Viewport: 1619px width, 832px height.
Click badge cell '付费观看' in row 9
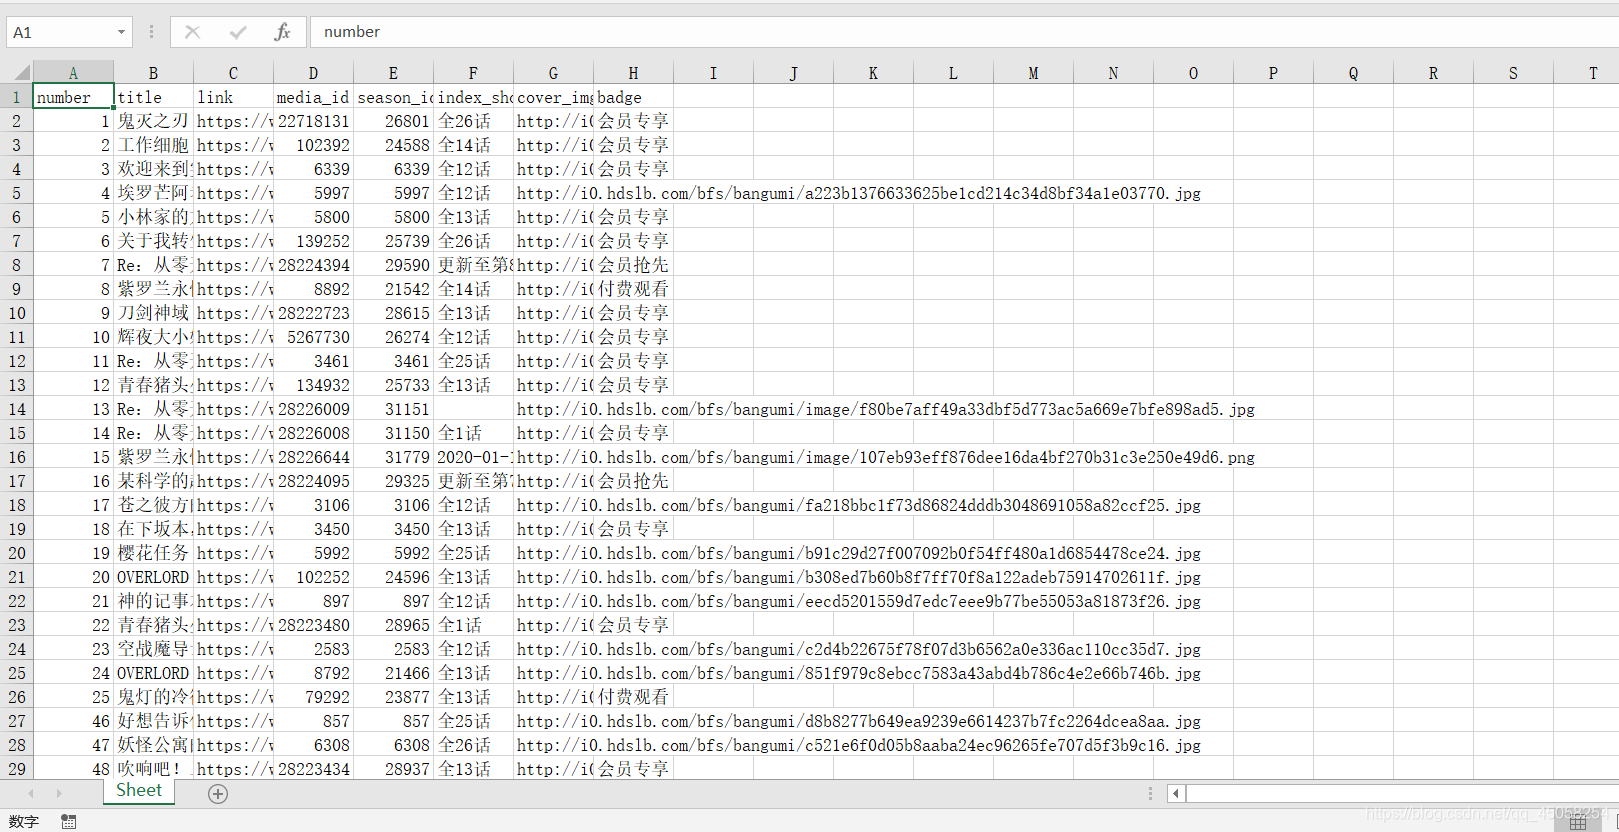633,289
